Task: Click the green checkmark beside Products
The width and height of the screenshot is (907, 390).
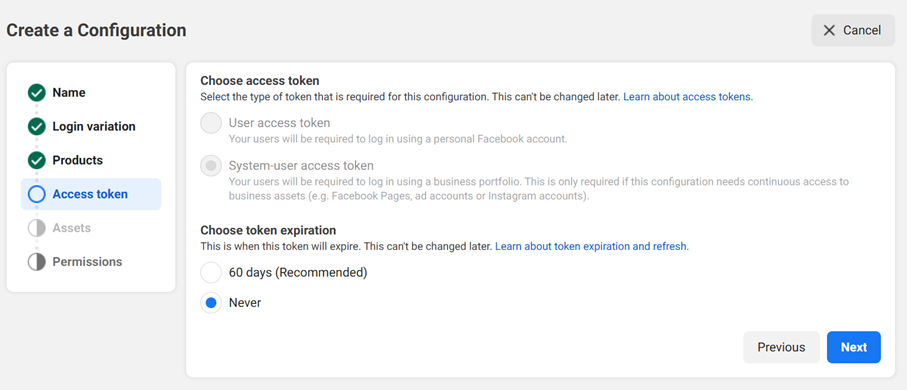Action: (x=36, y=160)
